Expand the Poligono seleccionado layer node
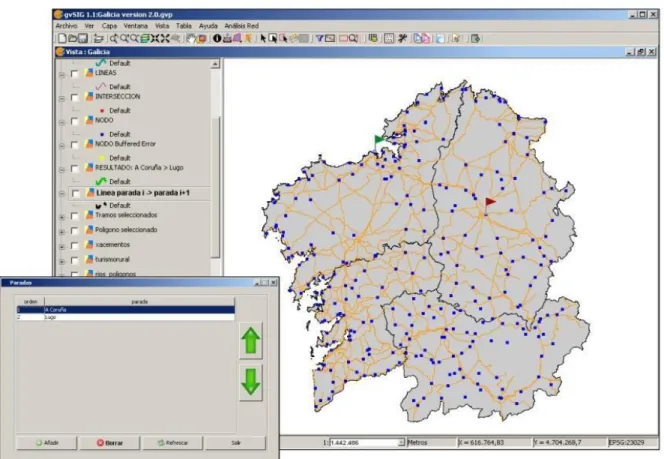 pos(62,232)
